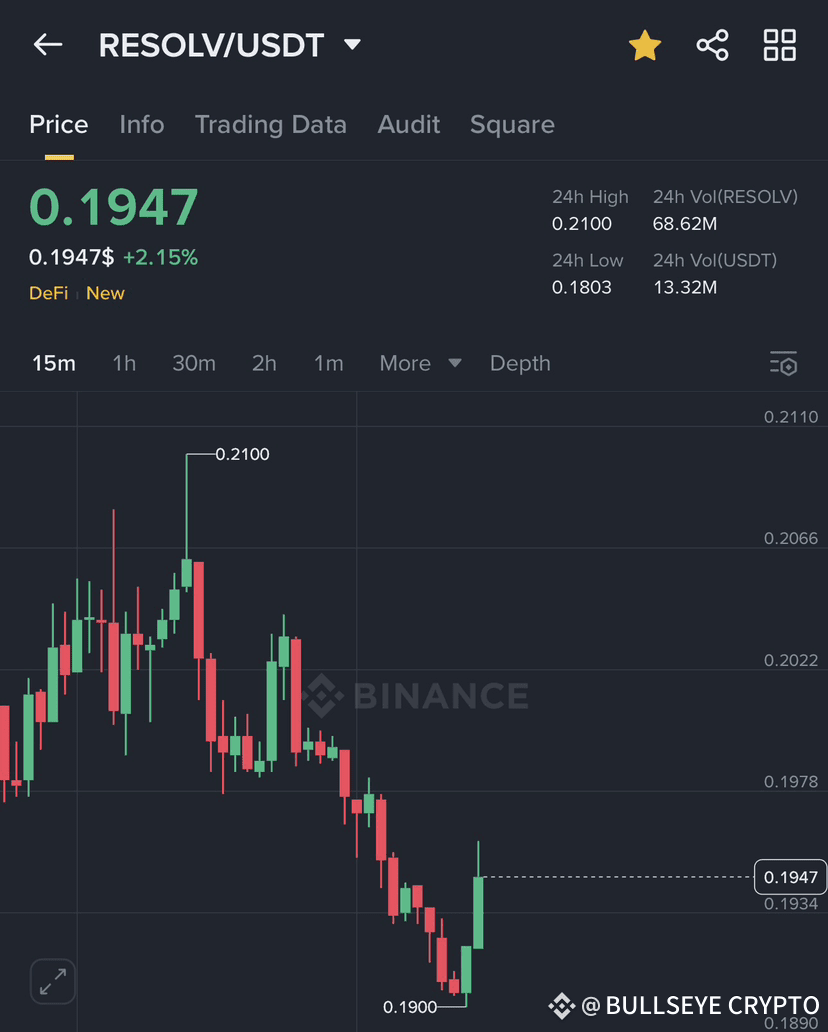Open the Depth chart view

click(x=520, y=363)
